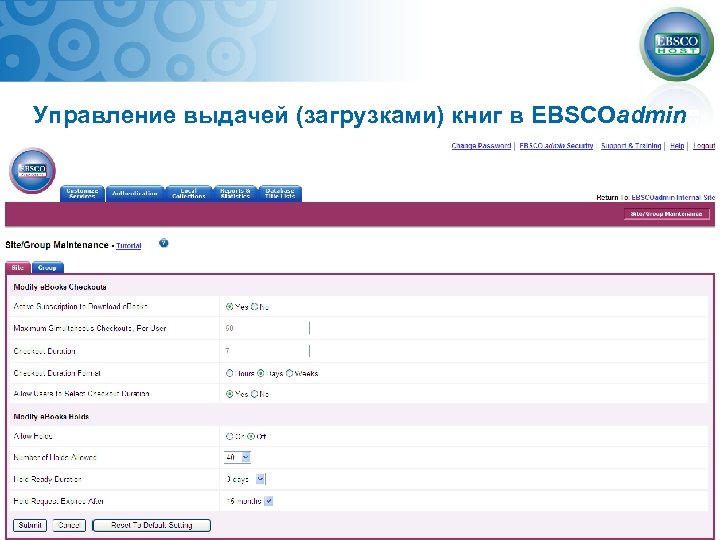Image resolution: width=720 pixels, height=540 pixels.
Task: Open the Local Collections tab
Action: (189, 193)
